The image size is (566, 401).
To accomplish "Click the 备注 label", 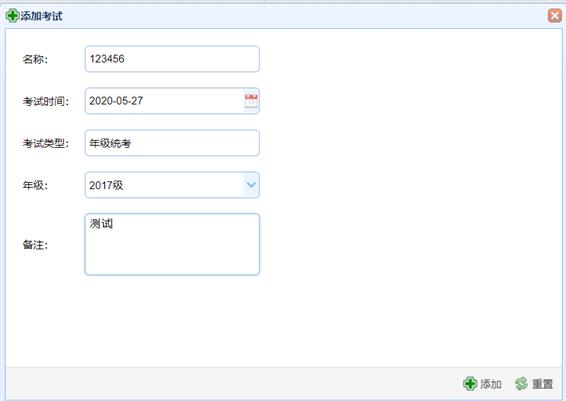I will 35,245.
